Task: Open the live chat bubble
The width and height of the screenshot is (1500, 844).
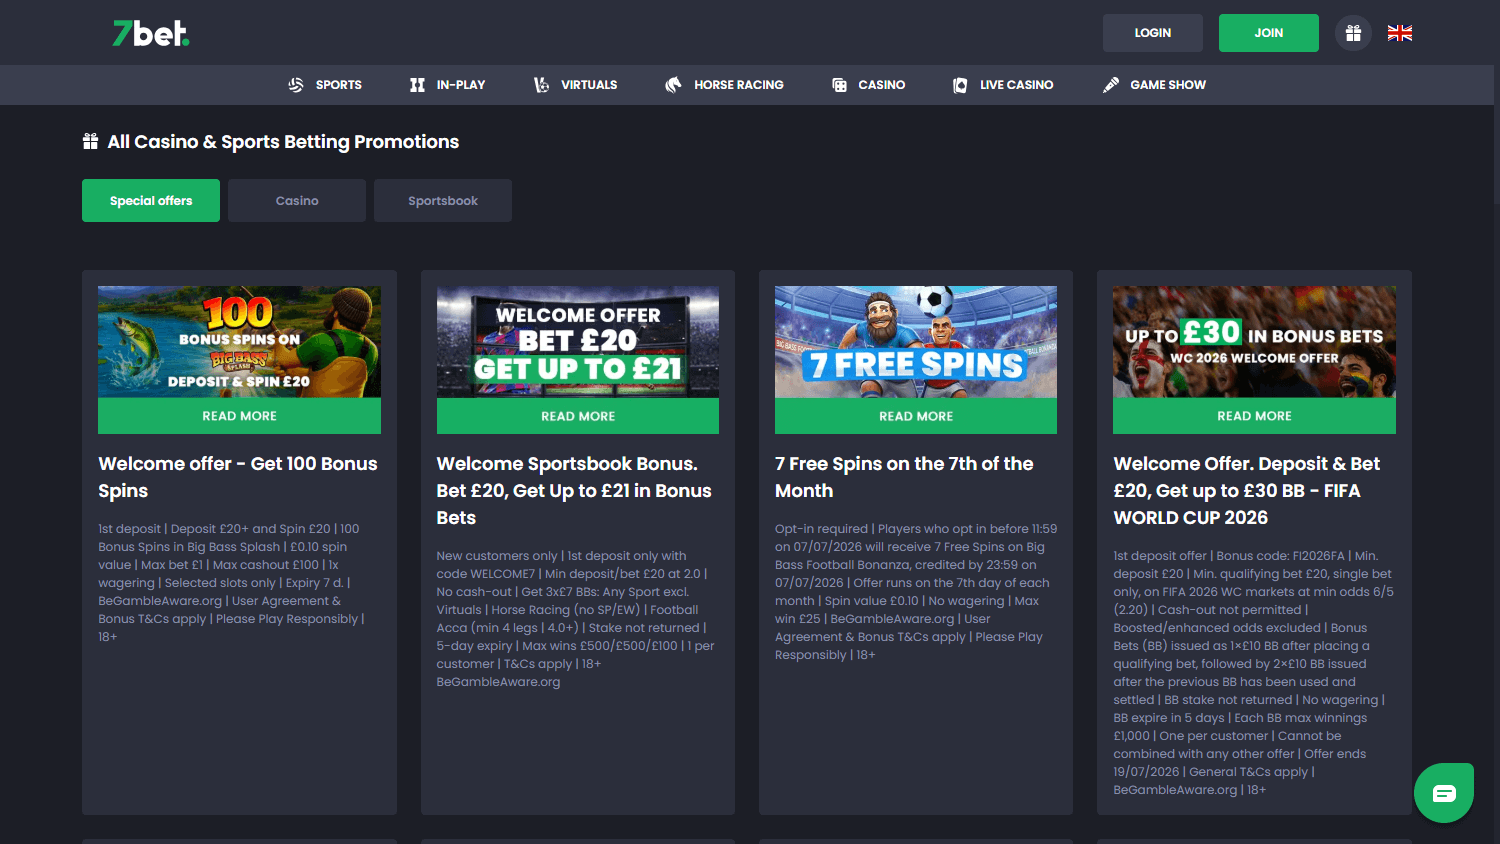Action: click(1444, 793)
